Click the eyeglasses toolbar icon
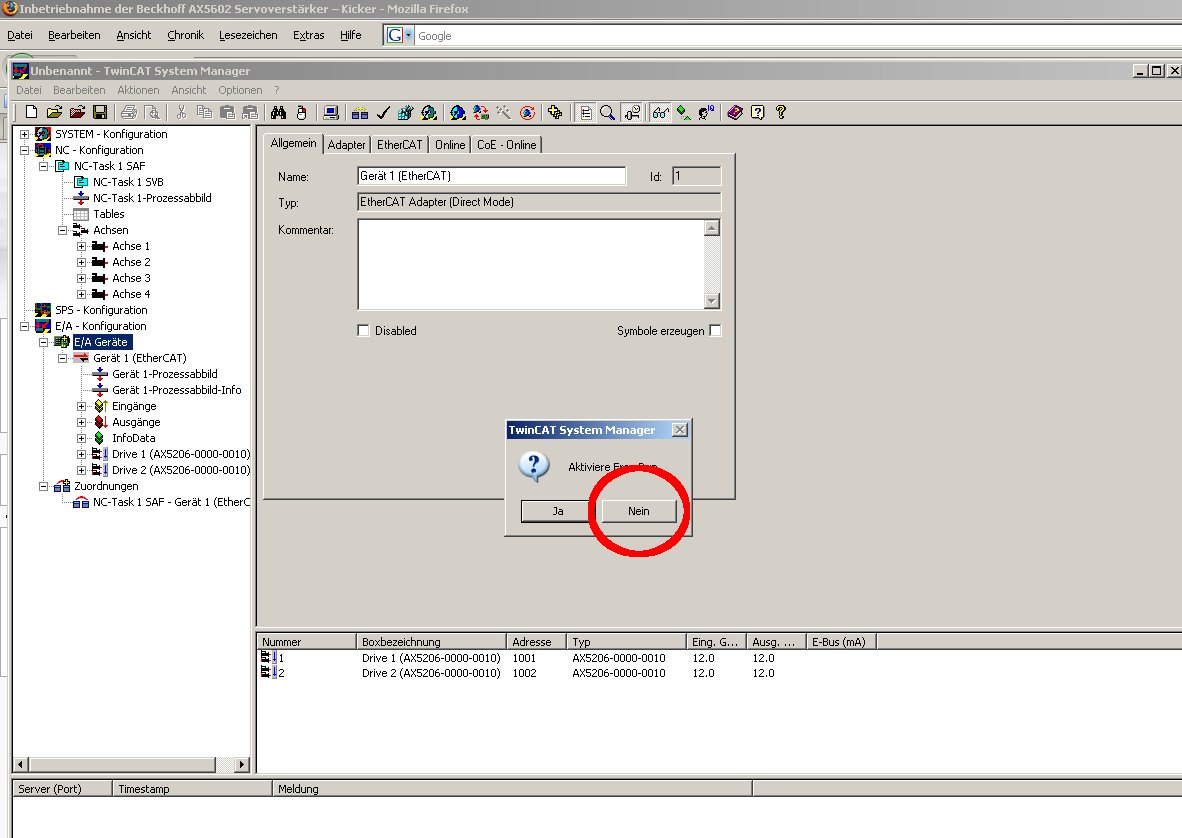 pyautogui.click(x=660, y=112)
